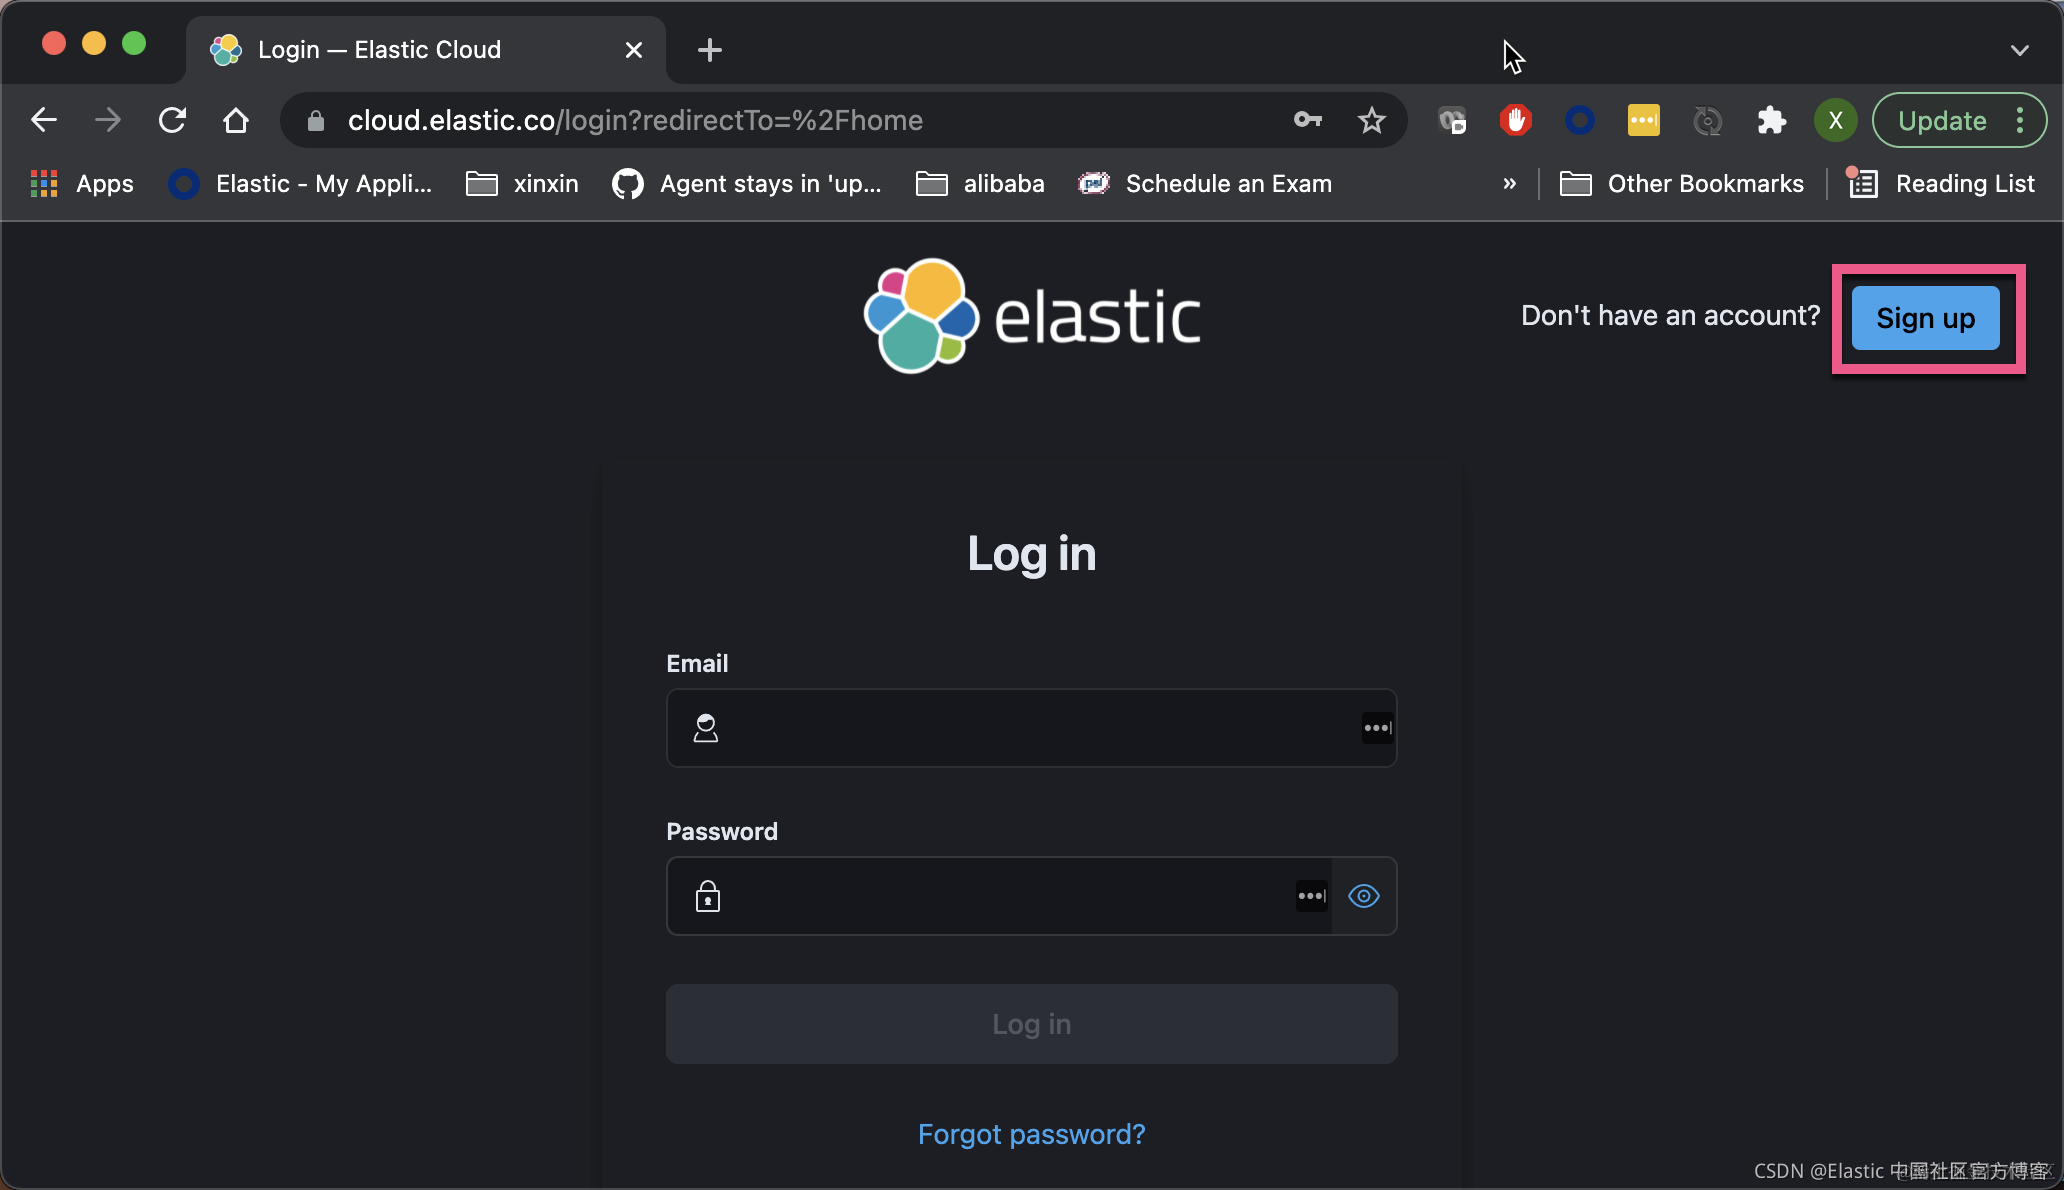
Task: Open the Chrome profile avatar X
Action: (1835, 121)
